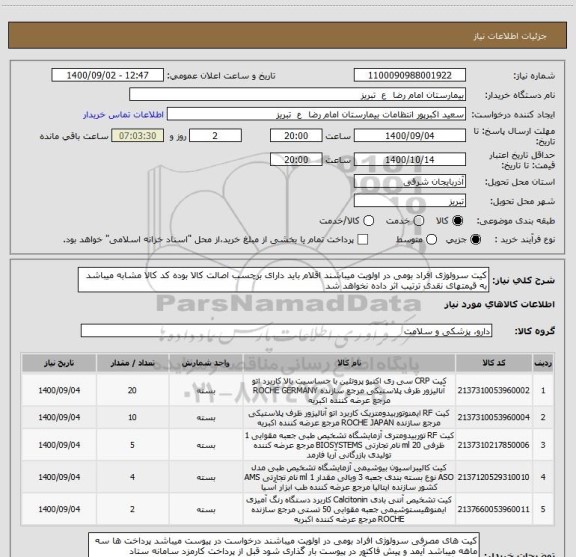Click quantity 20 in row 1
Viewport: 576px width, 557px height.
click(x=132, y=391)
